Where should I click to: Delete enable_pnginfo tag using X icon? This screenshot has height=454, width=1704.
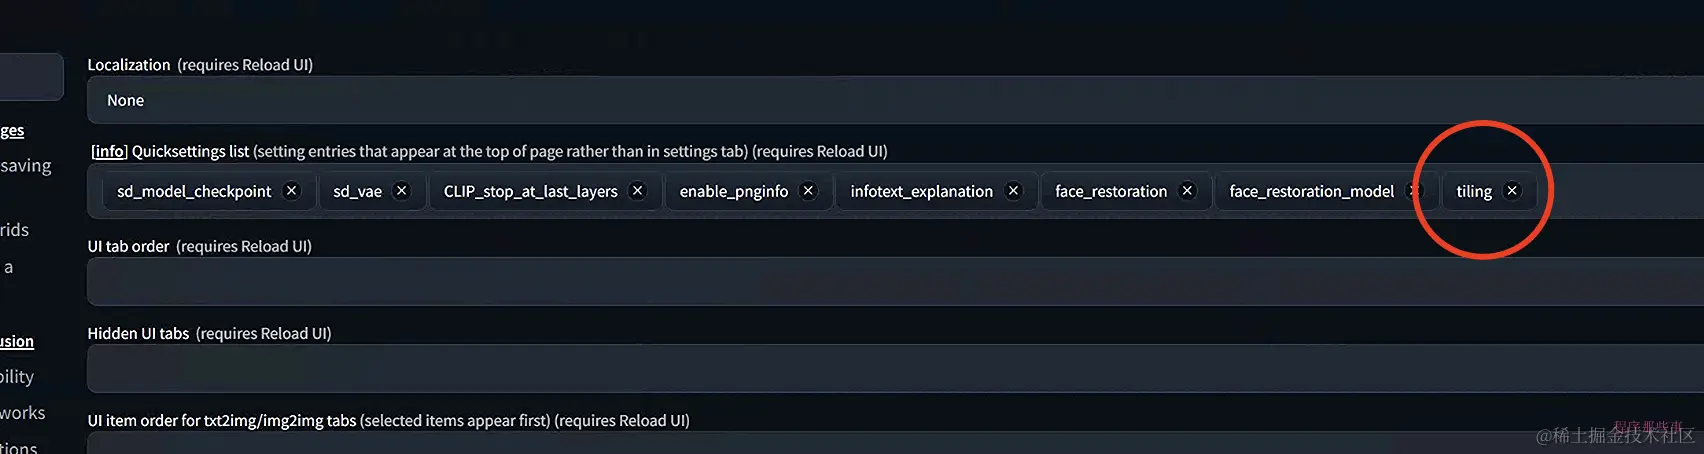808,191
